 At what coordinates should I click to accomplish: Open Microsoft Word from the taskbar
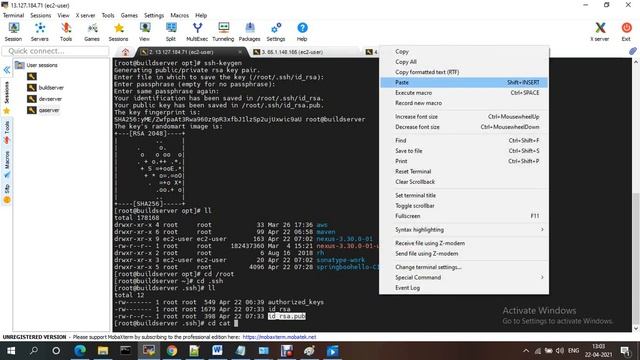click(217, 351)
